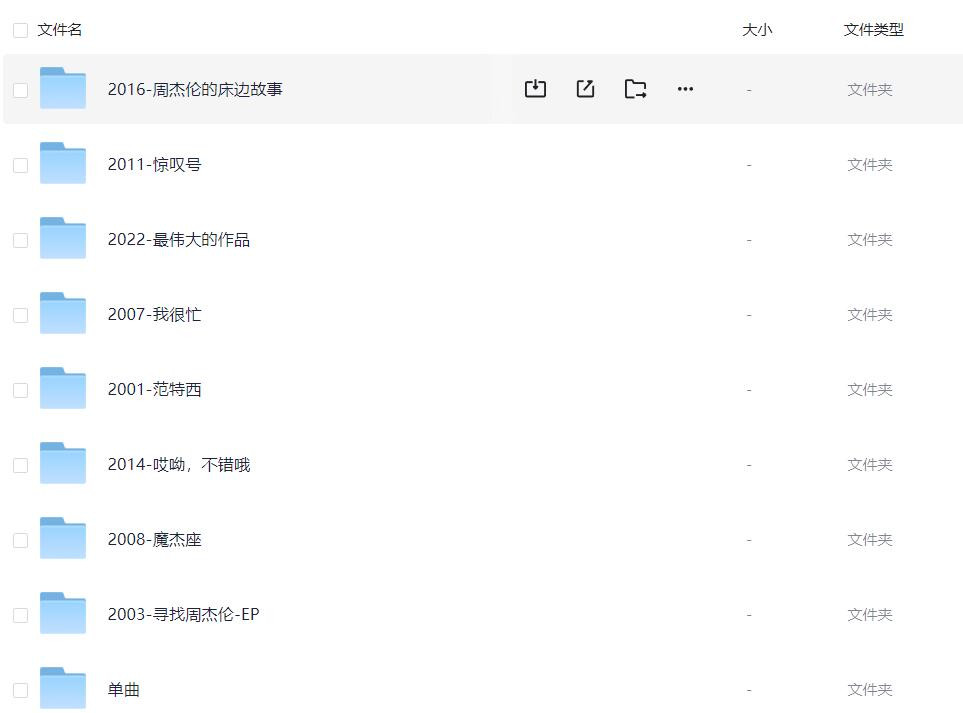Image resolution: width=963 pixels, height=713 pixels.
Task: Open more options for 2016-周杰伦的床边故事
Action: 685,89
